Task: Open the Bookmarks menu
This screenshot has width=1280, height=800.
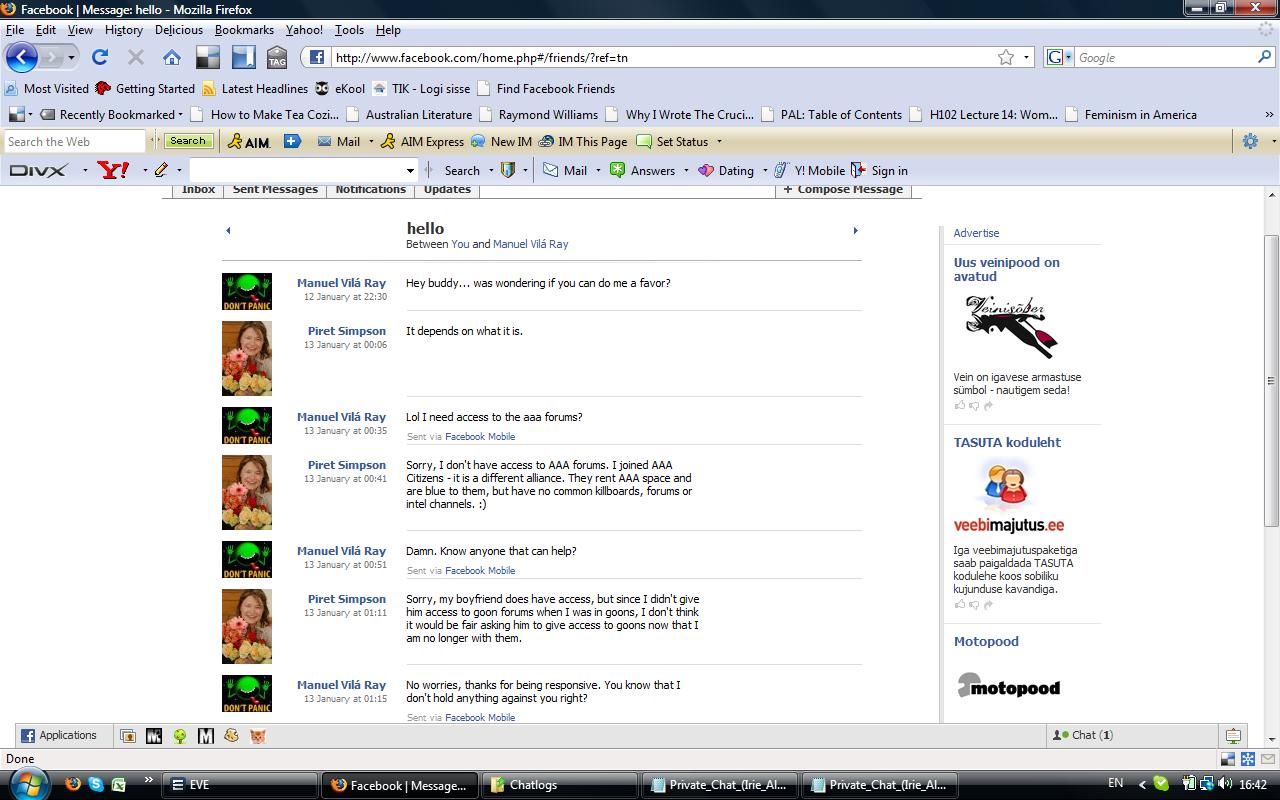Action: coord(244,30)
